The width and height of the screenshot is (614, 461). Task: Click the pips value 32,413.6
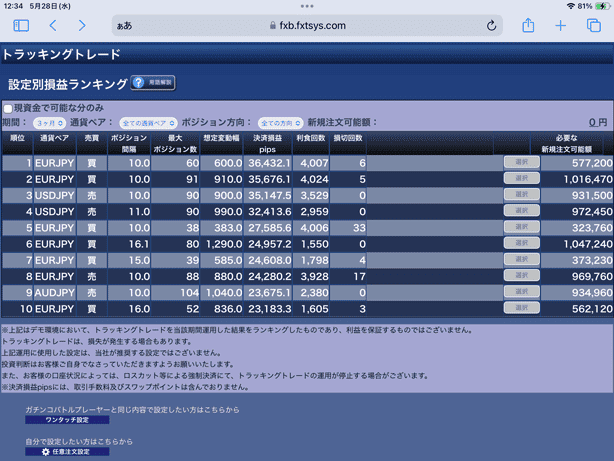click(x=269, y=212)
